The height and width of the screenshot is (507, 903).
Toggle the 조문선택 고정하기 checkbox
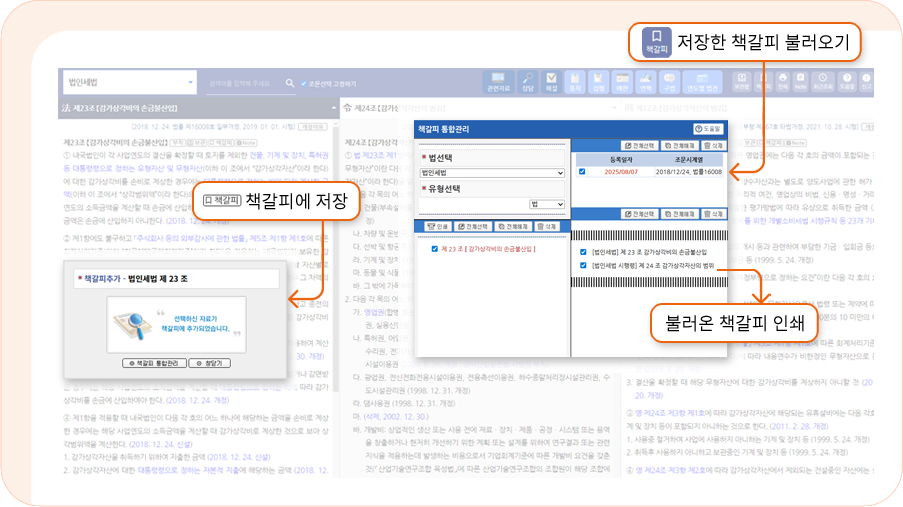click(x=304, y=84)
